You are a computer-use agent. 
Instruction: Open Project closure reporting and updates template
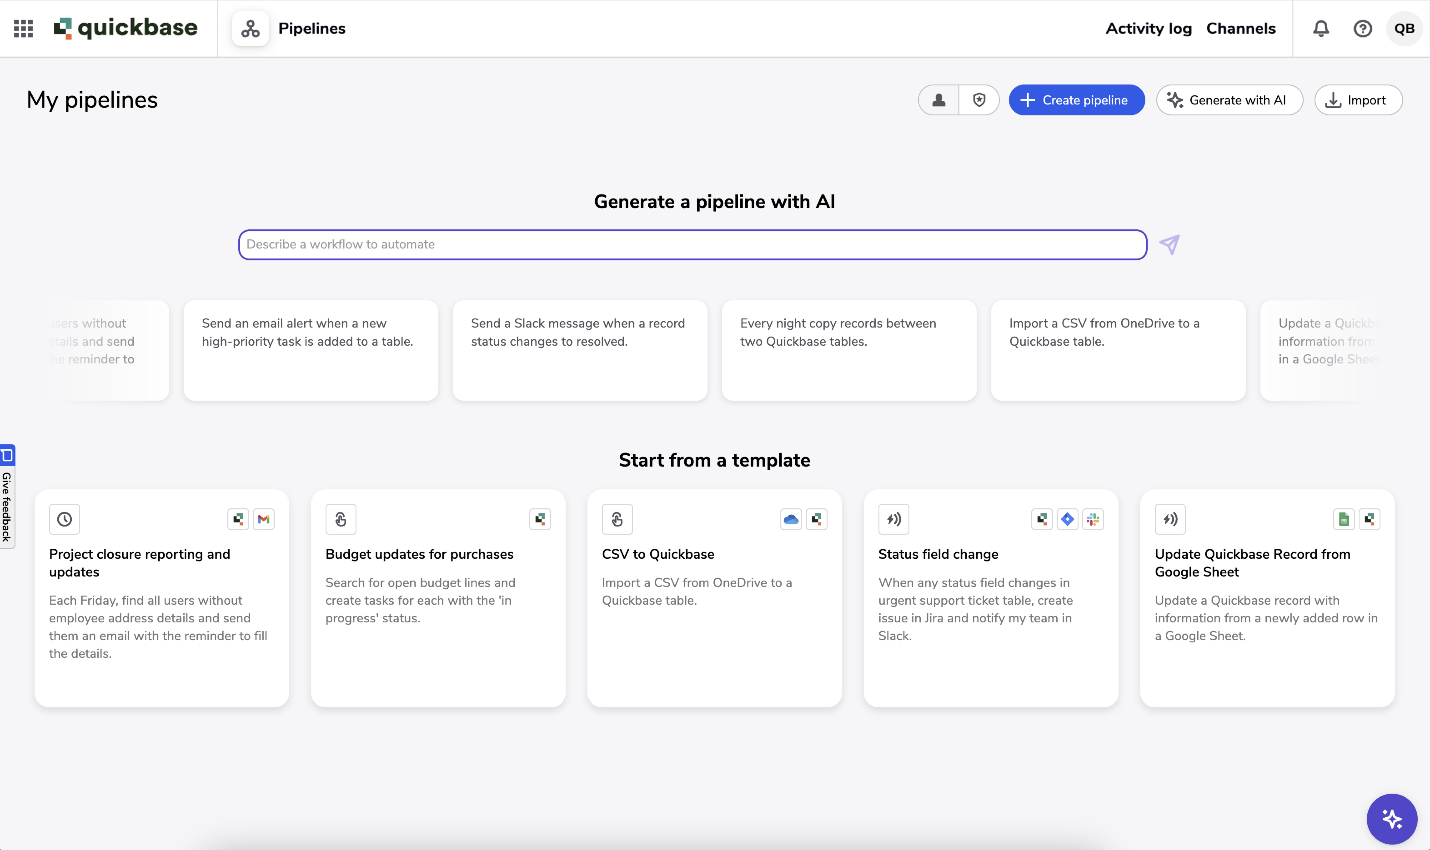tap(162, 598)
